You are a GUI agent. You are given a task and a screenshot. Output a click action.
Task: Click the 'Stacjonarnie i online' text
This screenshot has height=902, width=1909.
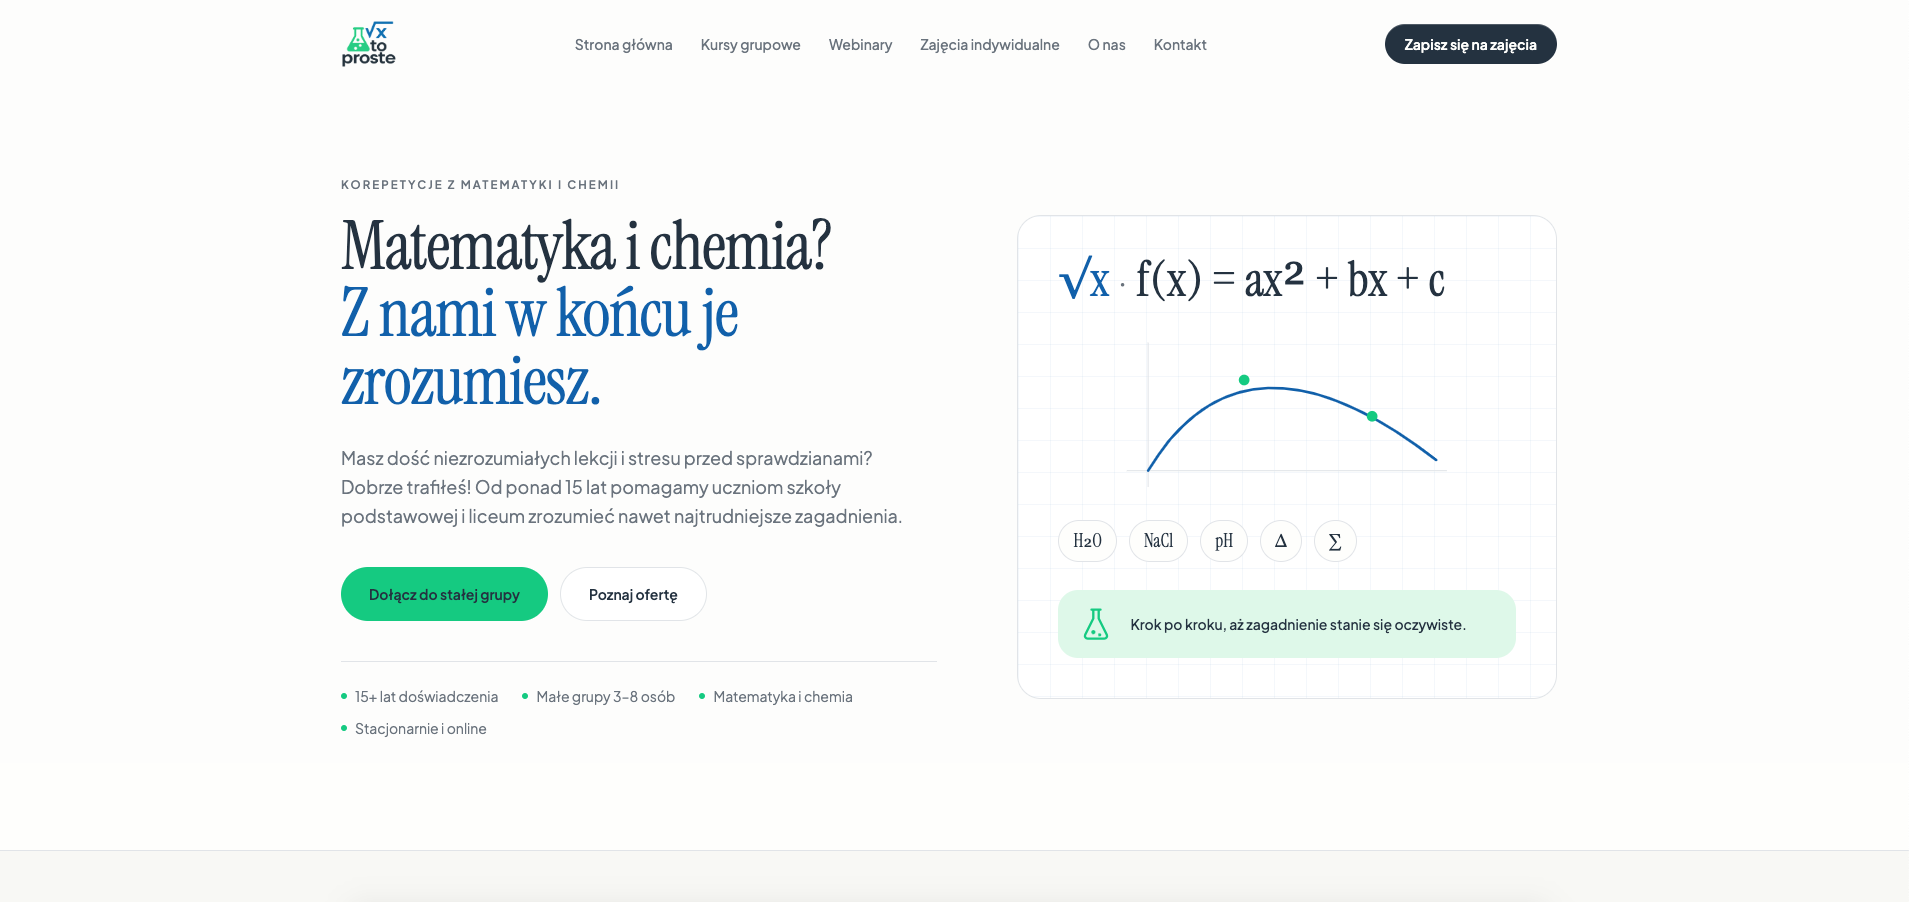420,729
